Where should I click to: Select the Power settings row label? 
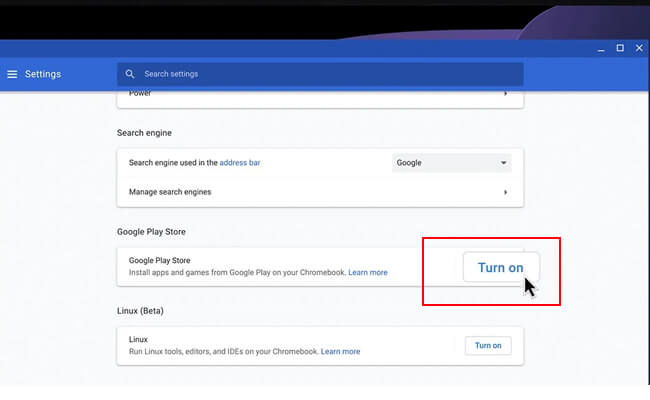tap(140, 94)
